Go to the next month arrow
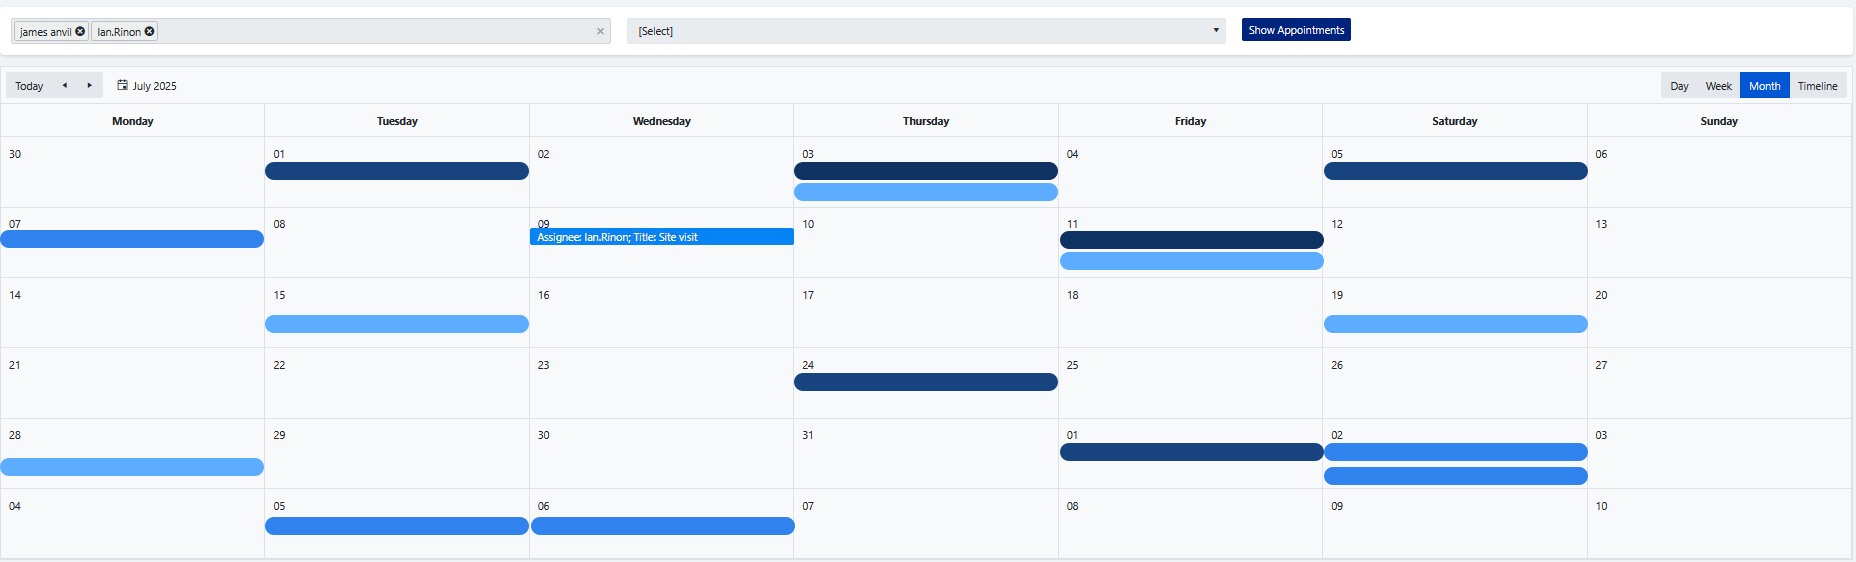 tap(90, 86)
